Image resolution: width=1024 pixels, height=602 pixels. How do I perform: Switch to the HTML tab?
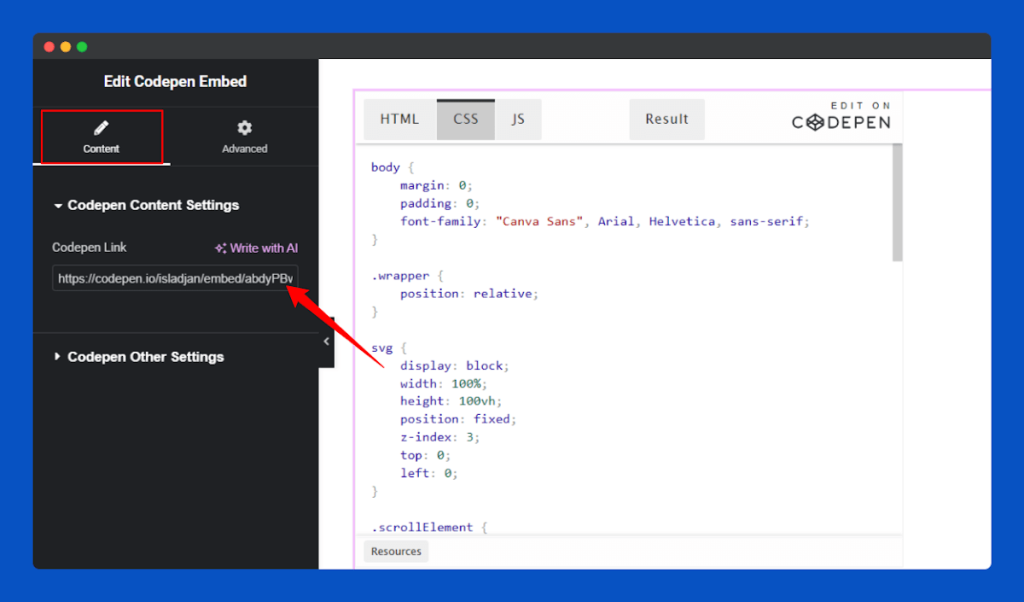coord(399,119)
